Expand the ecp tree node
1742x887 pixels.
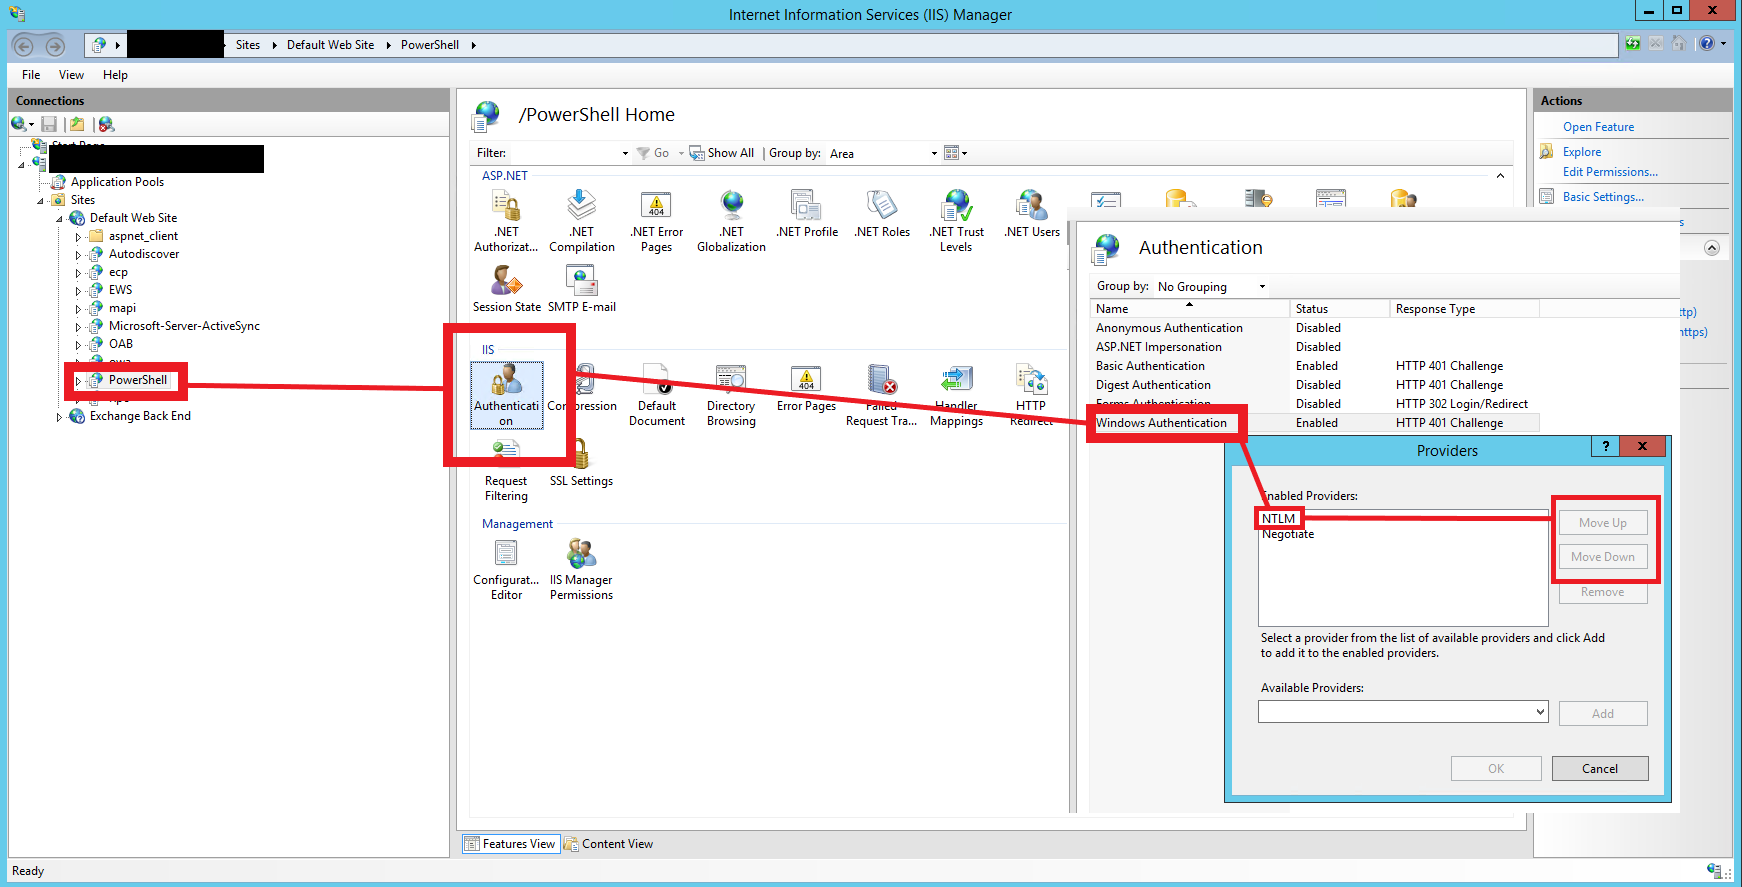[x=78, y=273]
